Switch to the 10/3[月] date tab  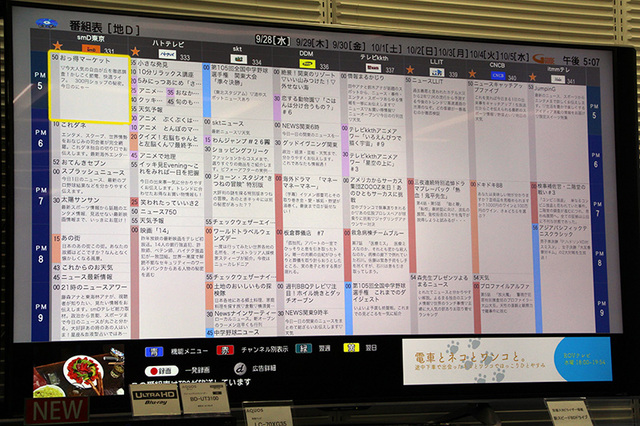pyautogui.click(x=453, y=52)
